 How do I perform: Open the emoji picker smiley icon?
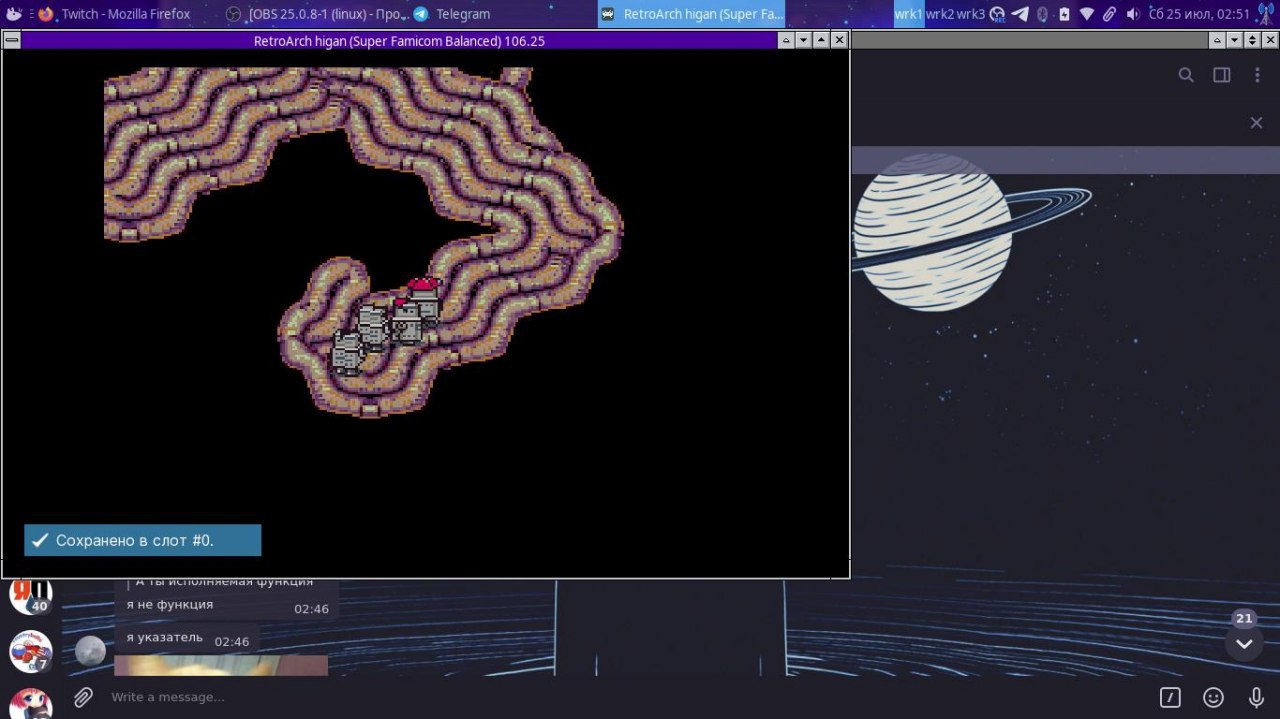(1213, 697)
